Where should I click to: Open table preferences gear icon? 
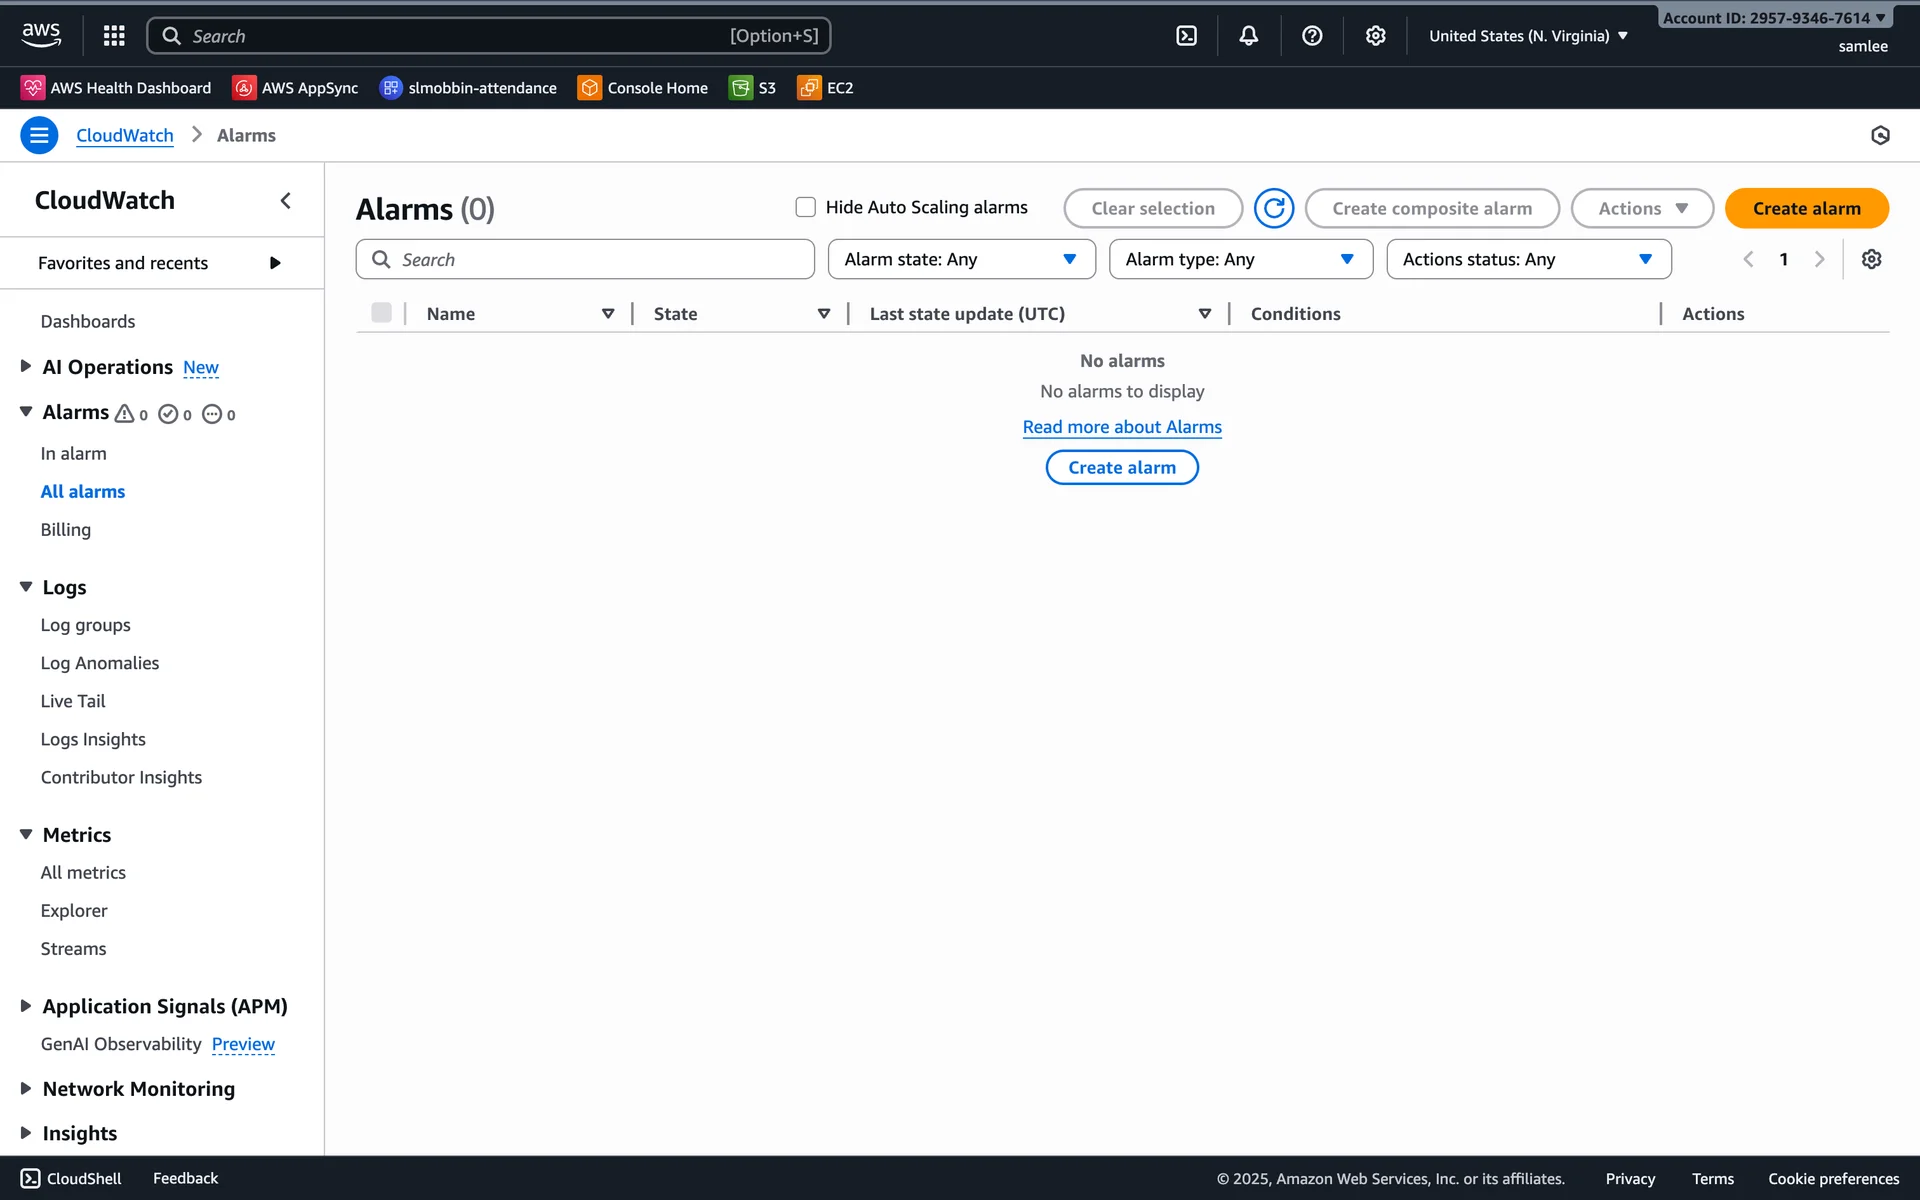(1871, 259)
